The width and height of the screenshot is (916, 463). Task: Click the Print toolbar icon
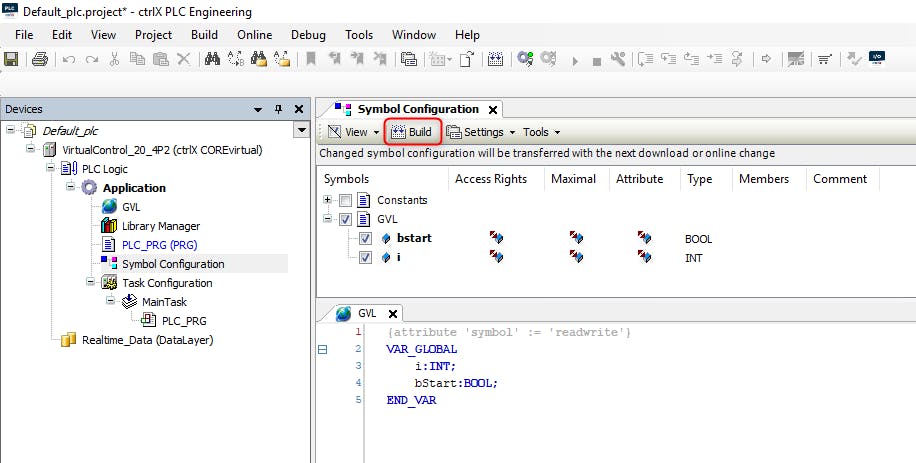pos(39,59)
